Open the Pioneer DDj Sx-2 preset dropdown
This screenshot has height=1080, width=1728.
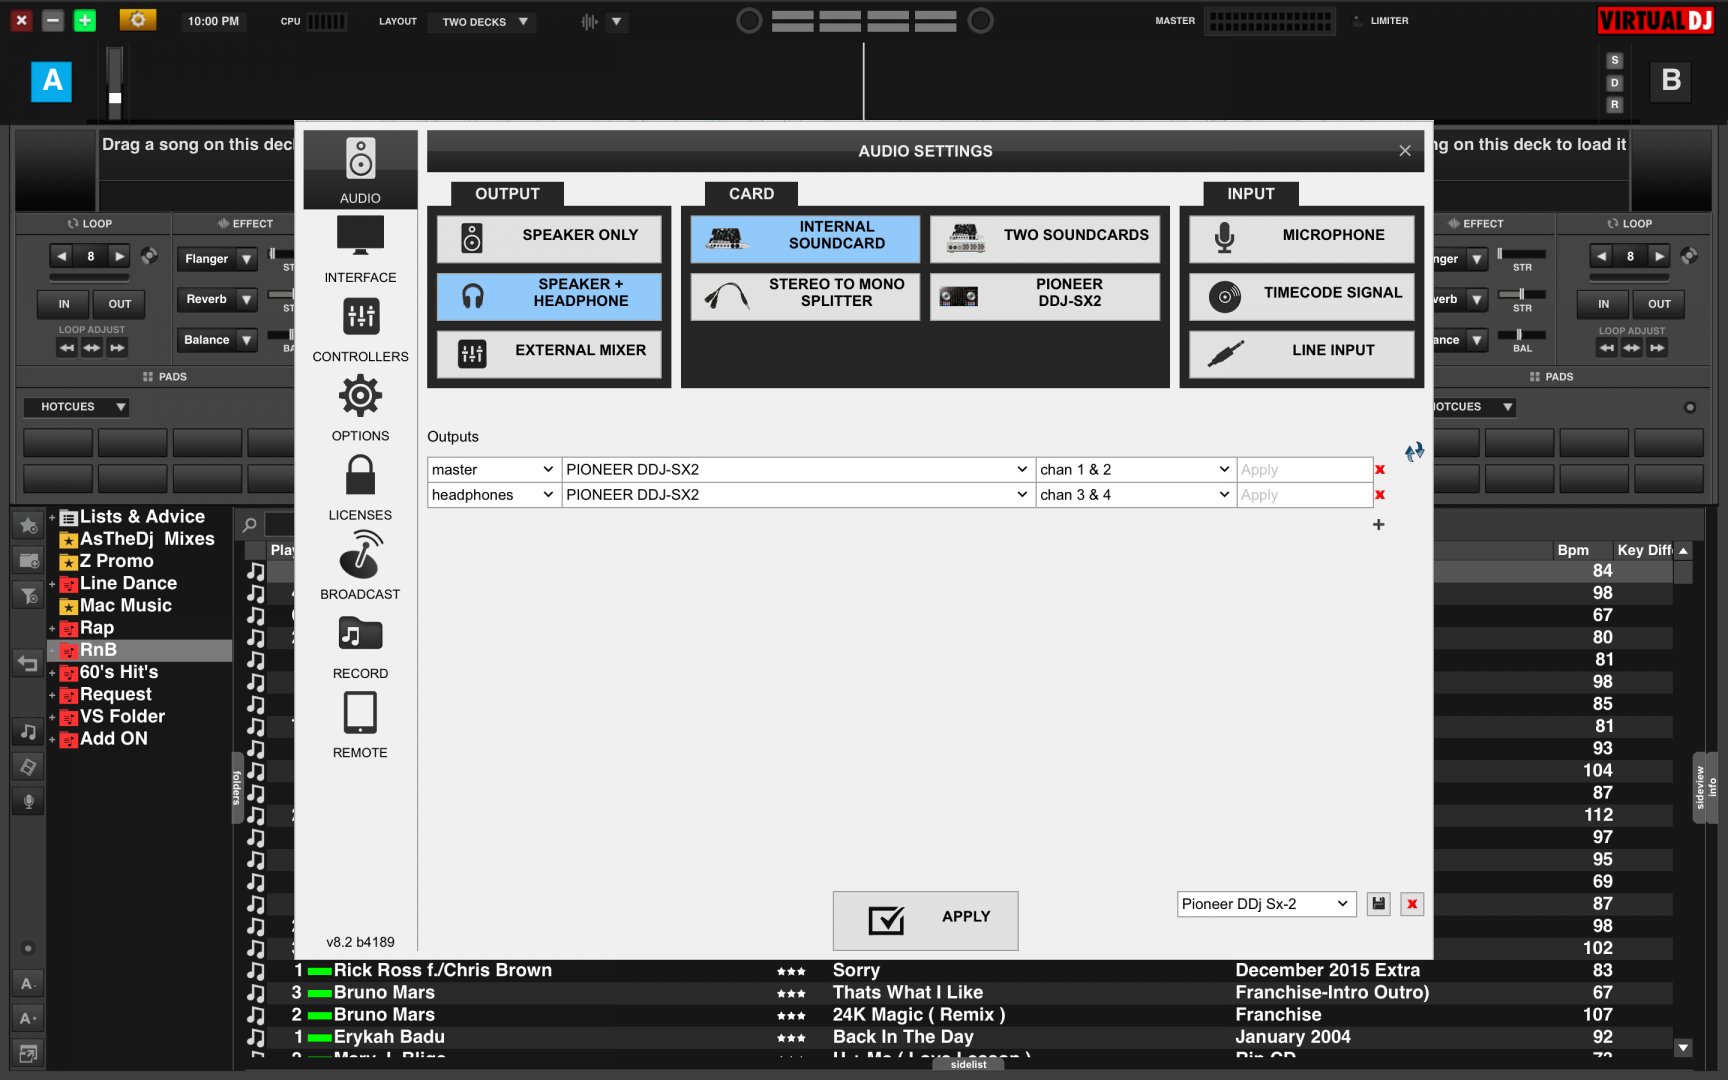pos(1266,904)
